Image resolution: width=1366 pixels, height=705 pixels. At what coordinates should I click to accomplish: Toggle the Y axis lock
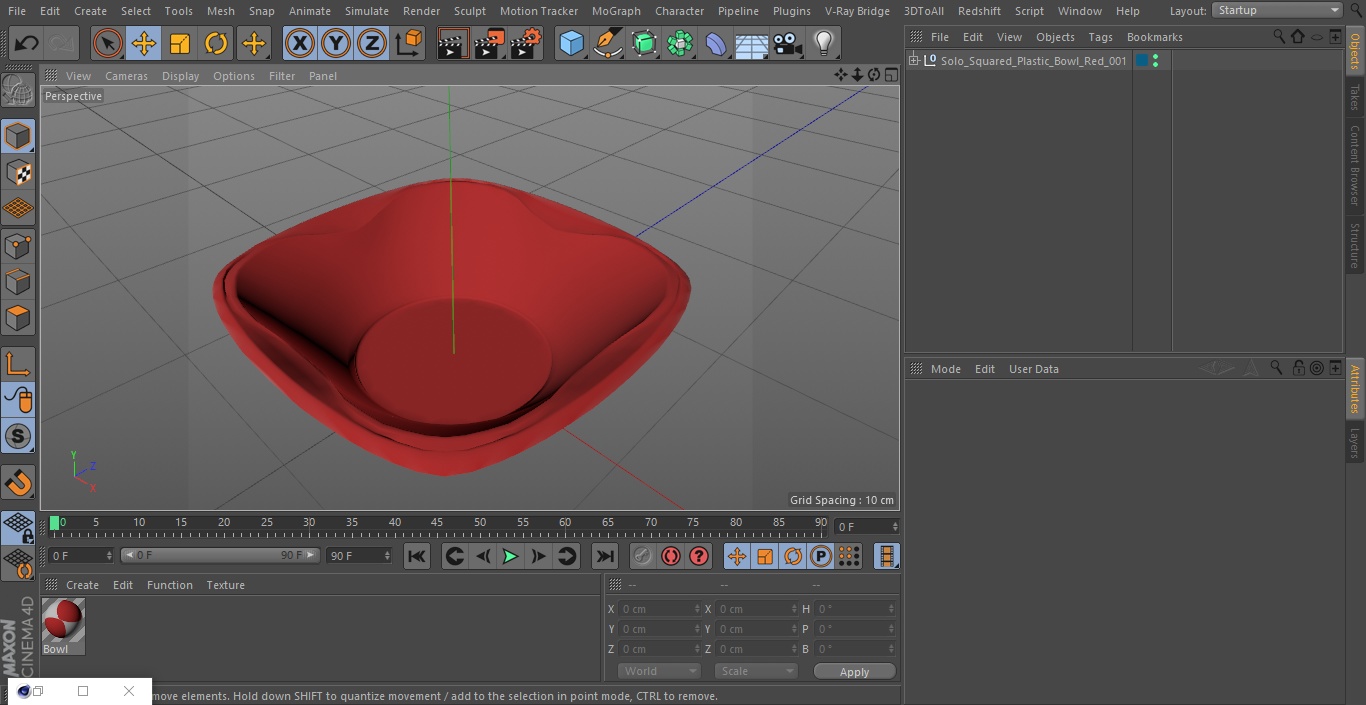(x=336, y=44)
